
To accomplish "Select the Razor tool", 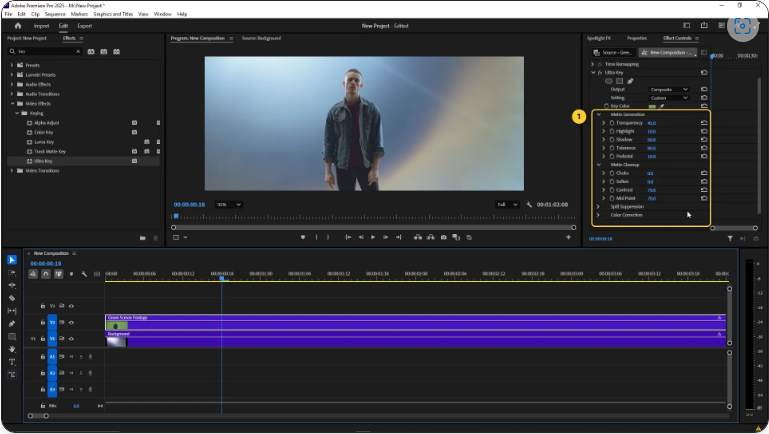I will [x=12, y=298].
